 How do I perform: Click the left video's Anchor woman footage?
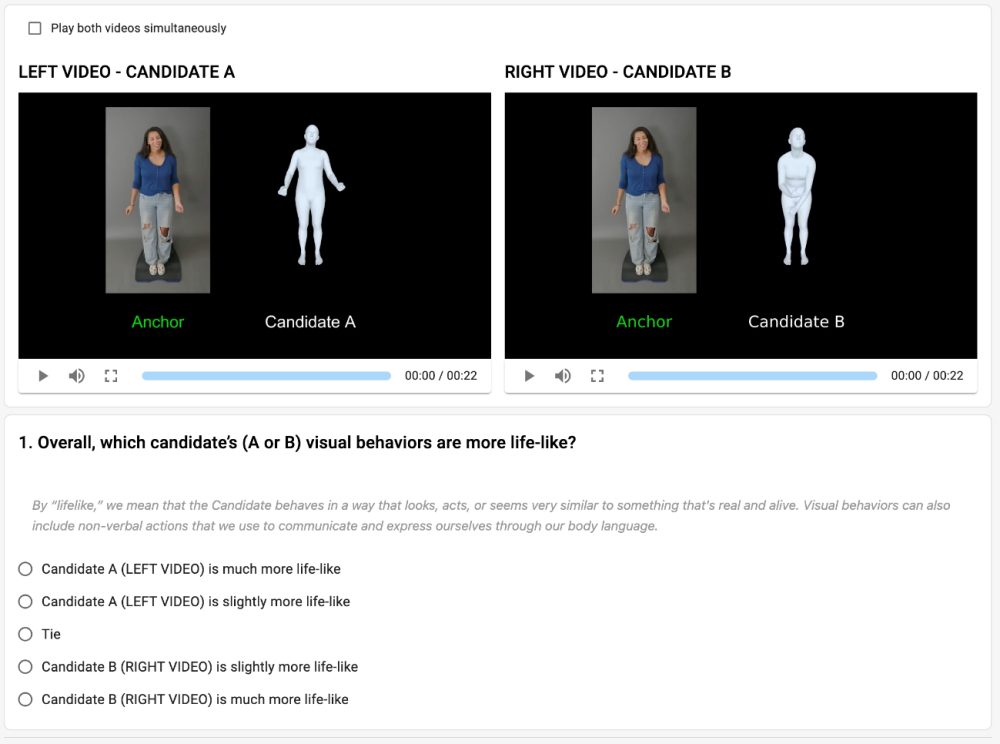[x=158, y=200]
